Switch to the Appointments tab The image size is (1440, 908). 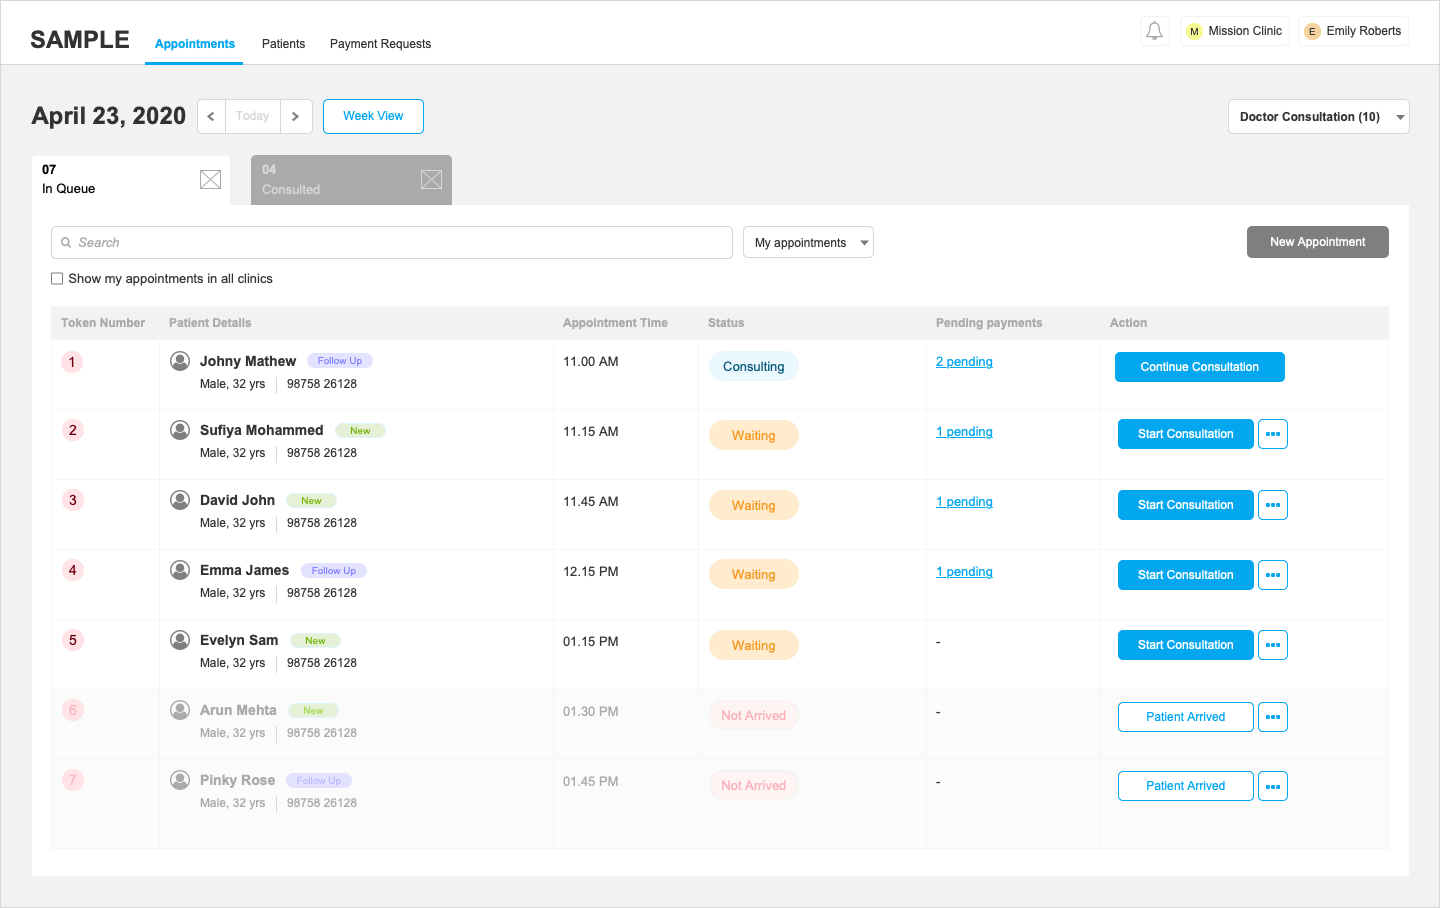click(195, 44)
